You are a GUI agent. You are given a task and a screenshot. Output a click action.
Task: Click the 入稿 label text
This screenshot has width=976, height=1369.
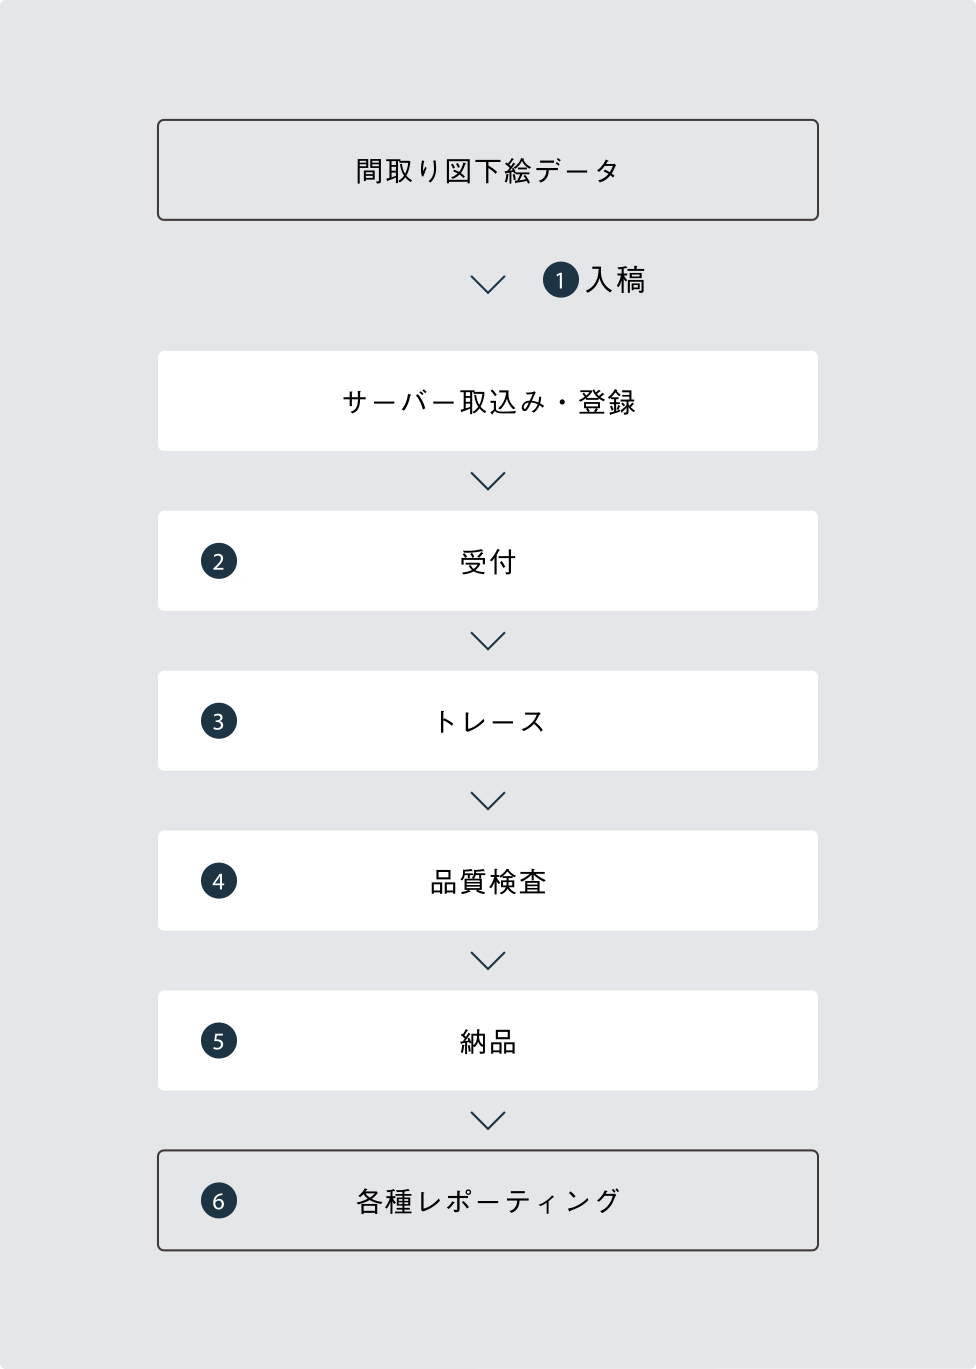pos(616,280)
